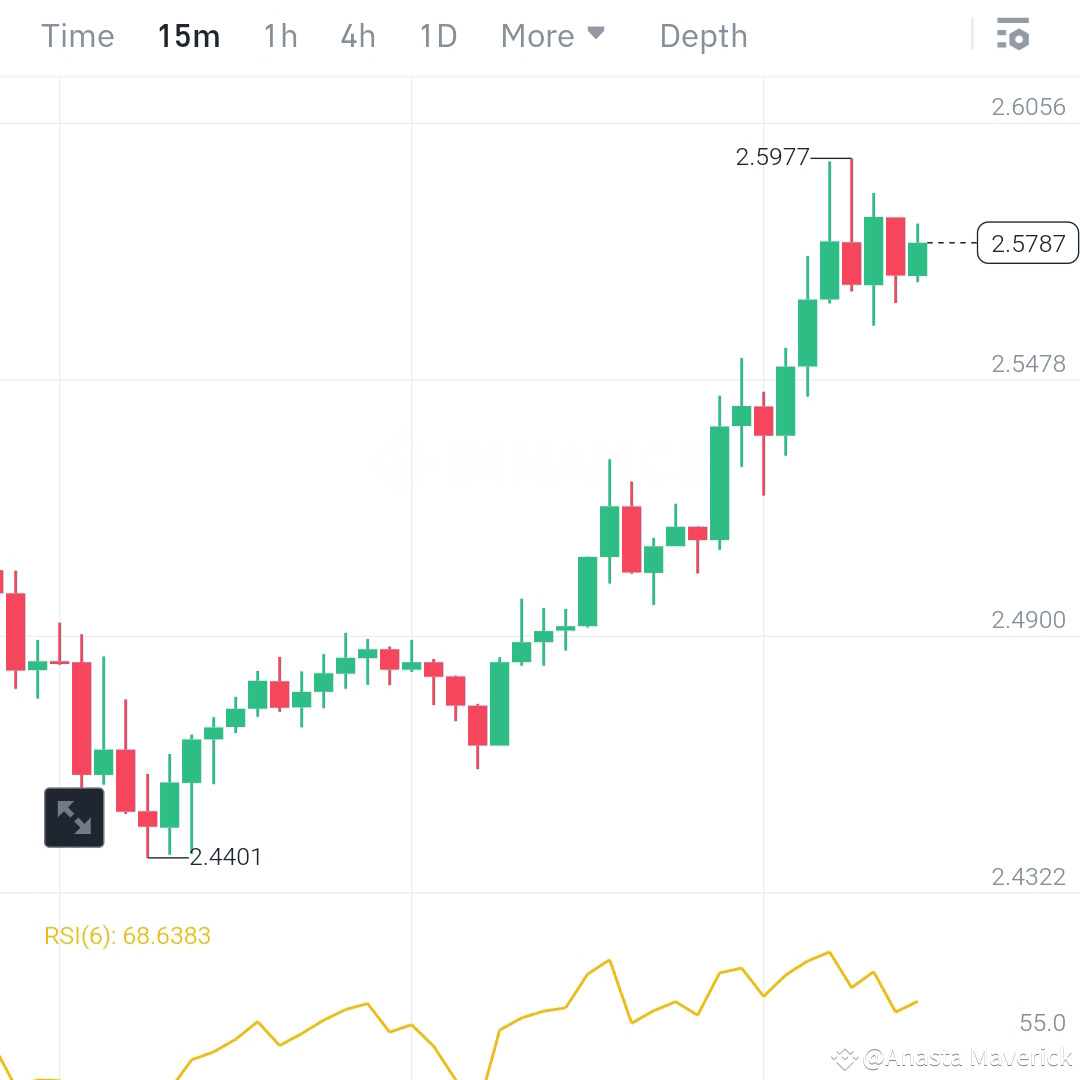Click the 2.6056 price axis value
The height and width of the screenshot is (1080, 1080).
1029,106
